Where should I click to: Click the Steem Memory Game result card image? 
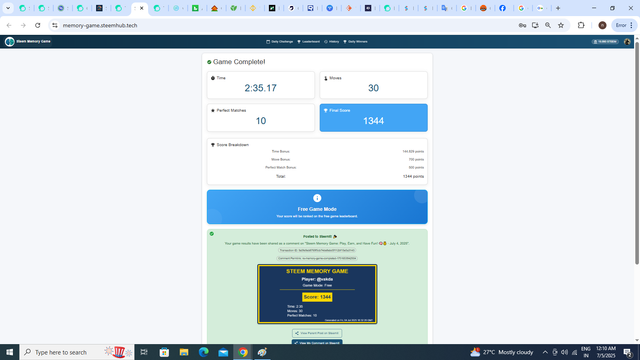[317, 294]
